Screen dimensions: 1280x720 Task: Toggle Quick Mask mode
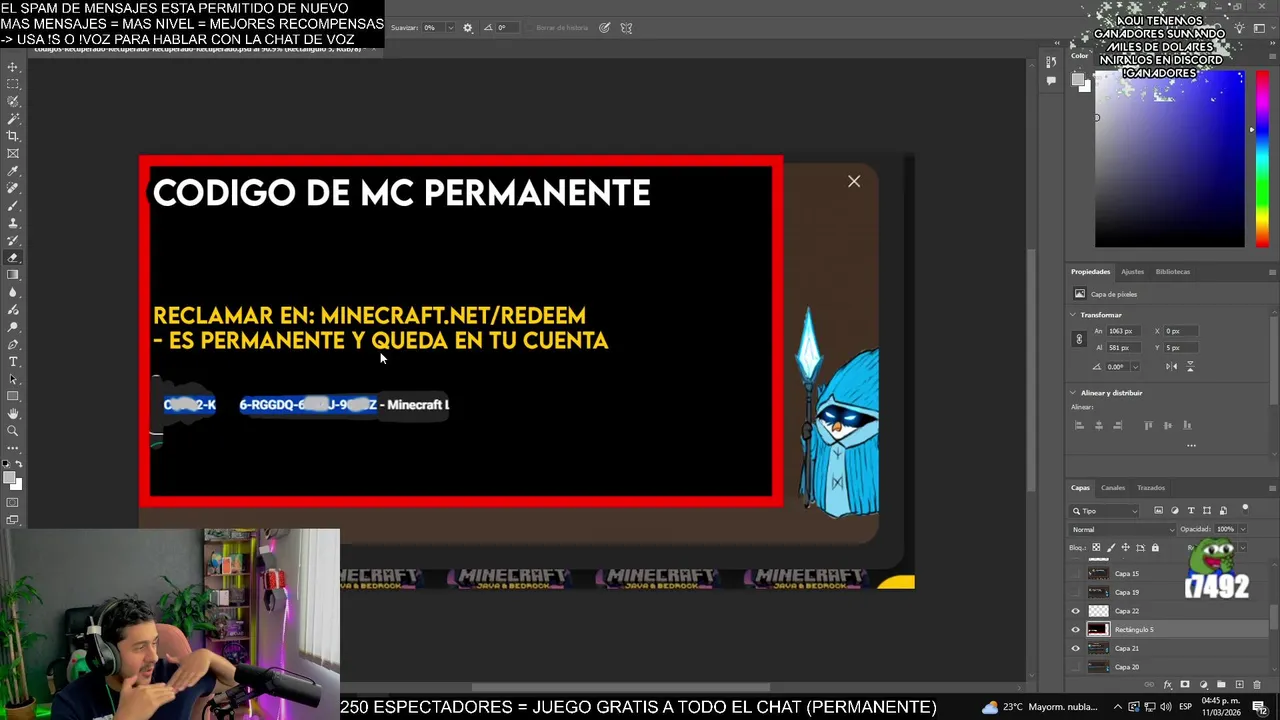13,503
